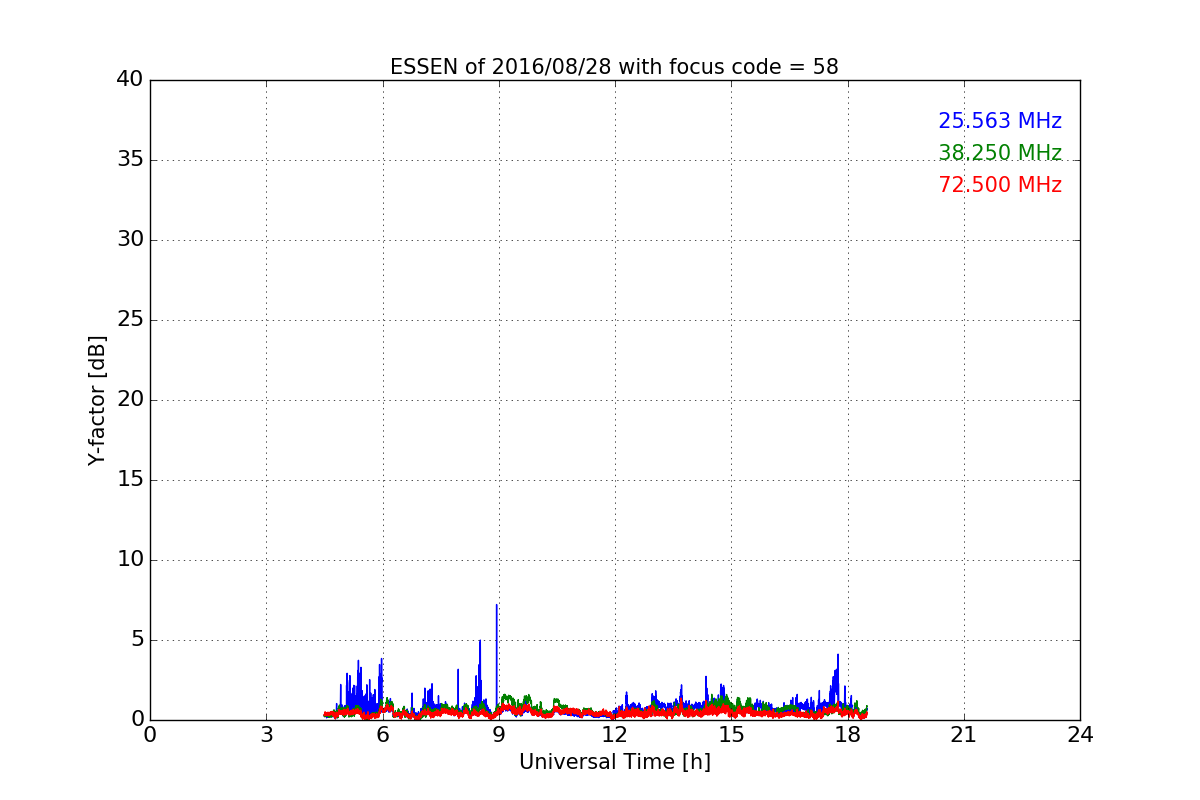The width and height of the screenshot is (1200, 800).
Task: Click the y-axis tick label 25
Action: click(130, 320)
